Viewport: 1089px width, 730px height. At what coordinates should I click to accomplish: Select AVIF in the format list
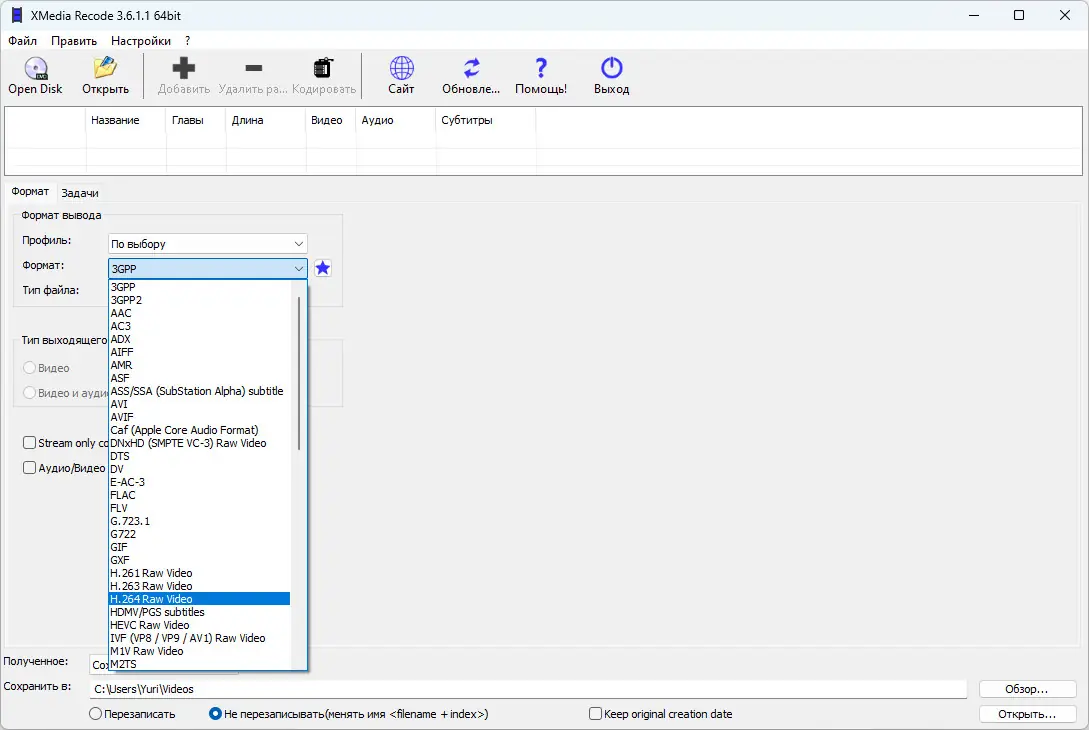pos(199,417)
